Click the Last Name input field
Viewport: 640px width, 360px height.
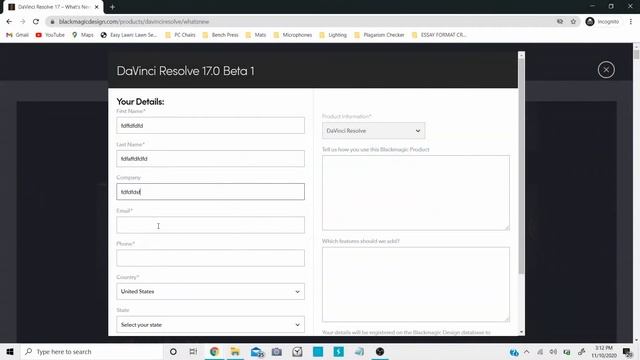210,158
